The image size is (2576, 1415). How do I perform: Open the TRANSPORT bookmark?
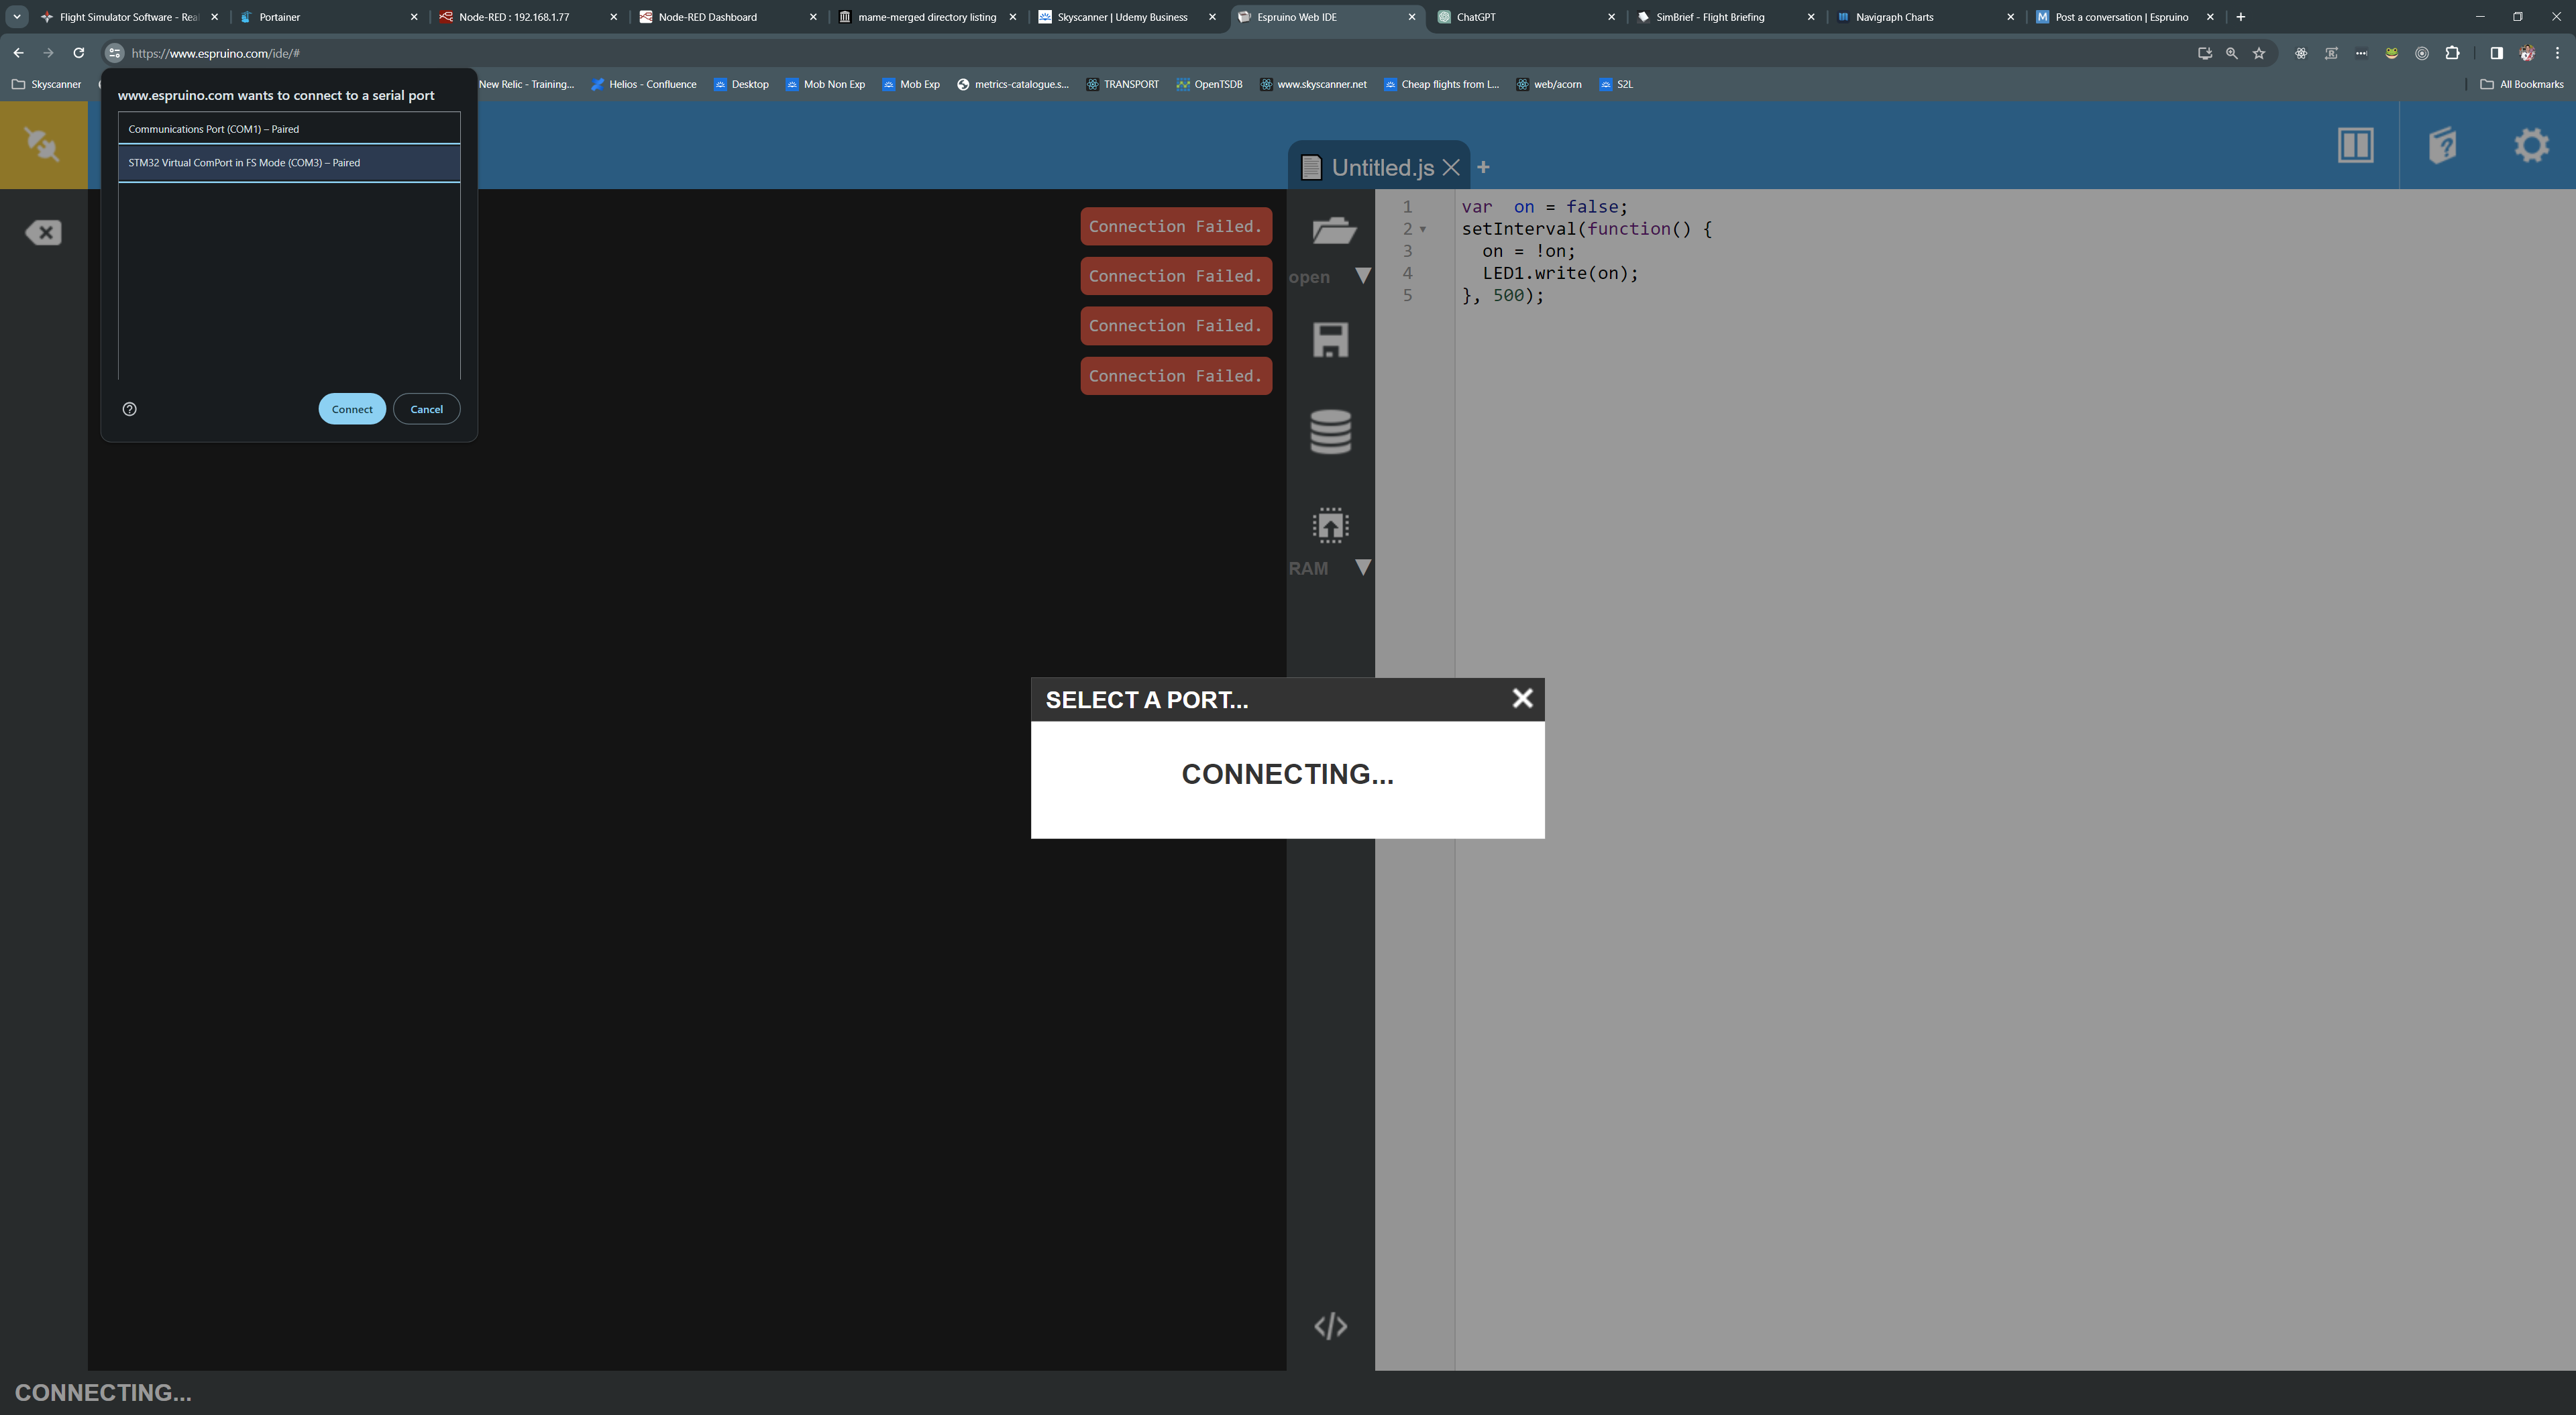click(1122, 84)
